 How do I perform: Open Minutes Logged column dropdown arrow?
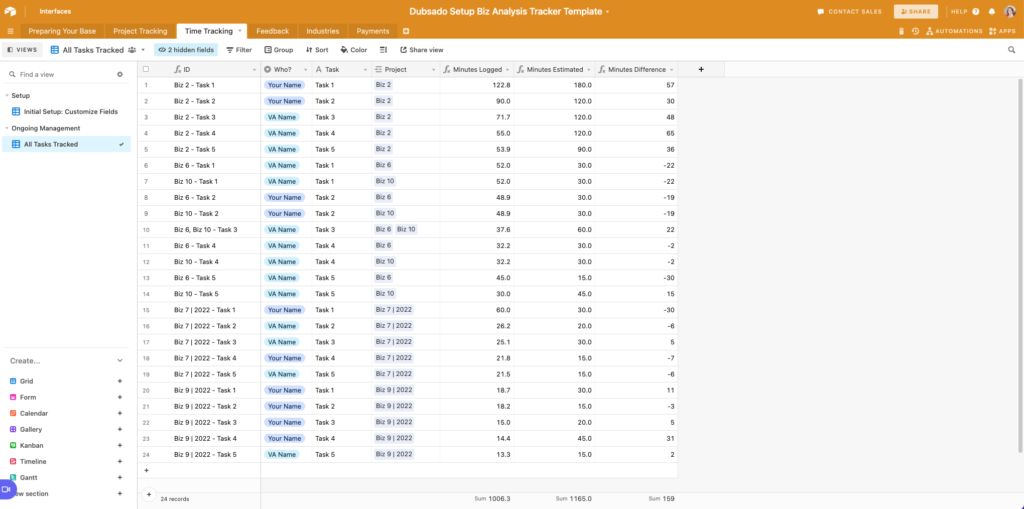click(x=507, y=69)
